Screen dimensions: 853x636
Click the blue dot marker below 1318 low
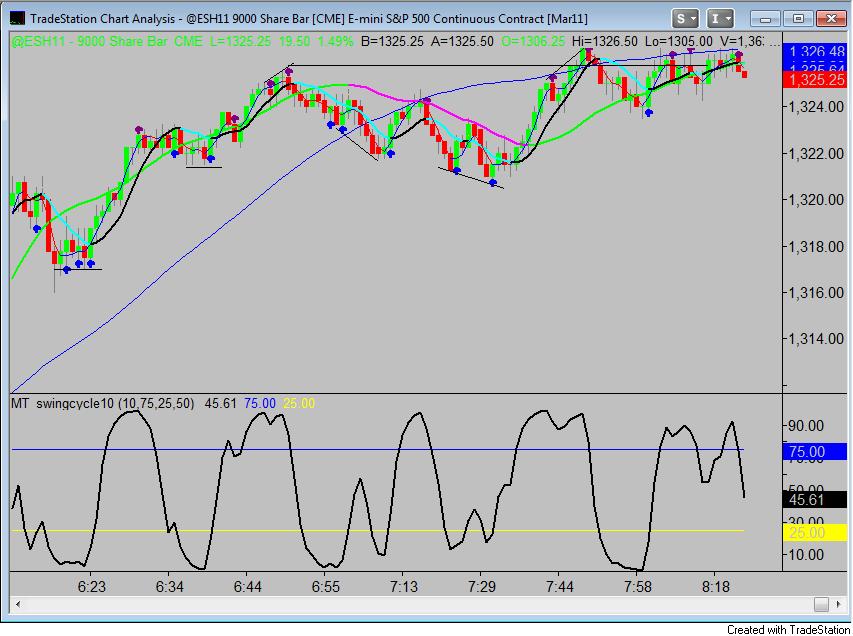(x=67, y=270)
